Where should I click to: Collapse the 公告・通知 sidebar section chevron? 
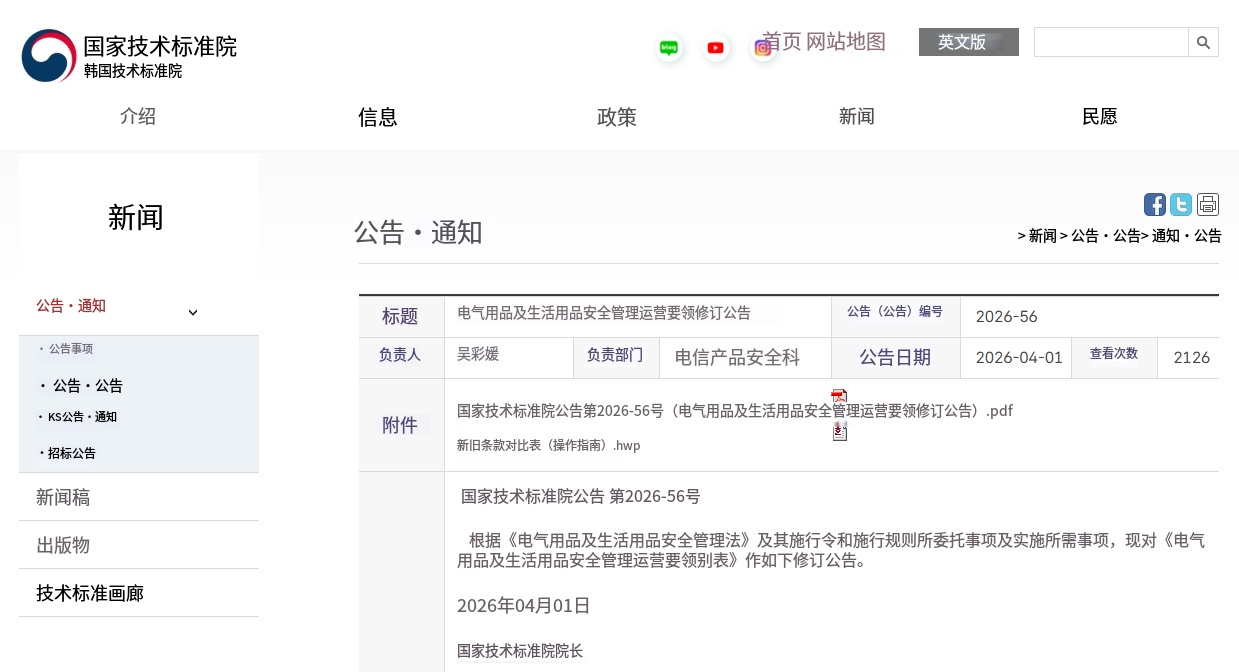(193, 312)
